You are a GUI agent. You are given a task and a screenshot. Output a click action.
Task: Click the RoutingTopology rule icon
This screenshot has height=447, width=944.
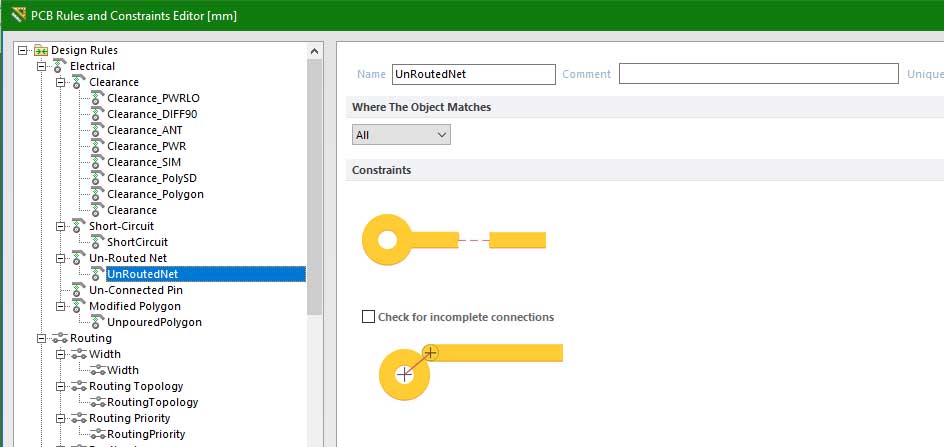click(96, 402)
